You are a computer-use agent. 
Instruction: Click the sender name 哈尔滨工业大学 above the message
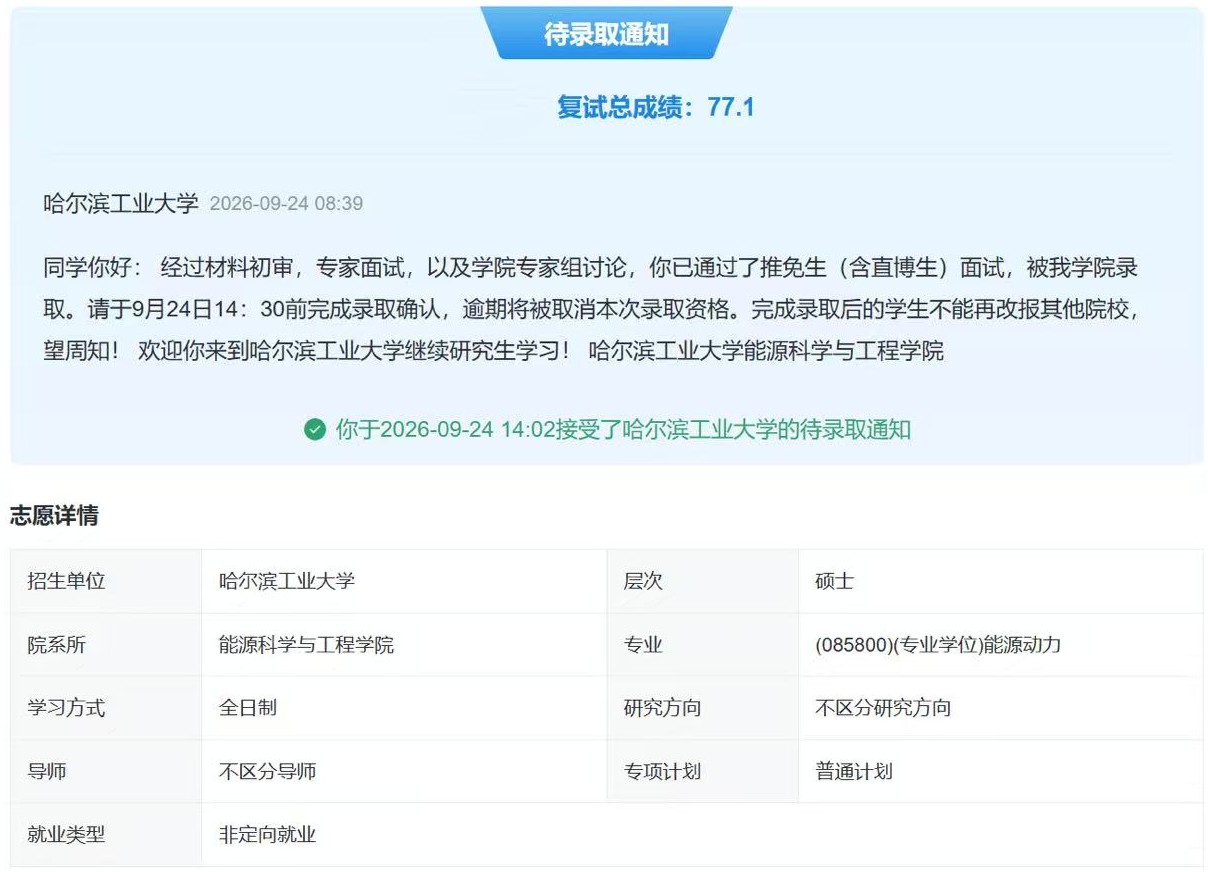[x=121, y=203]
